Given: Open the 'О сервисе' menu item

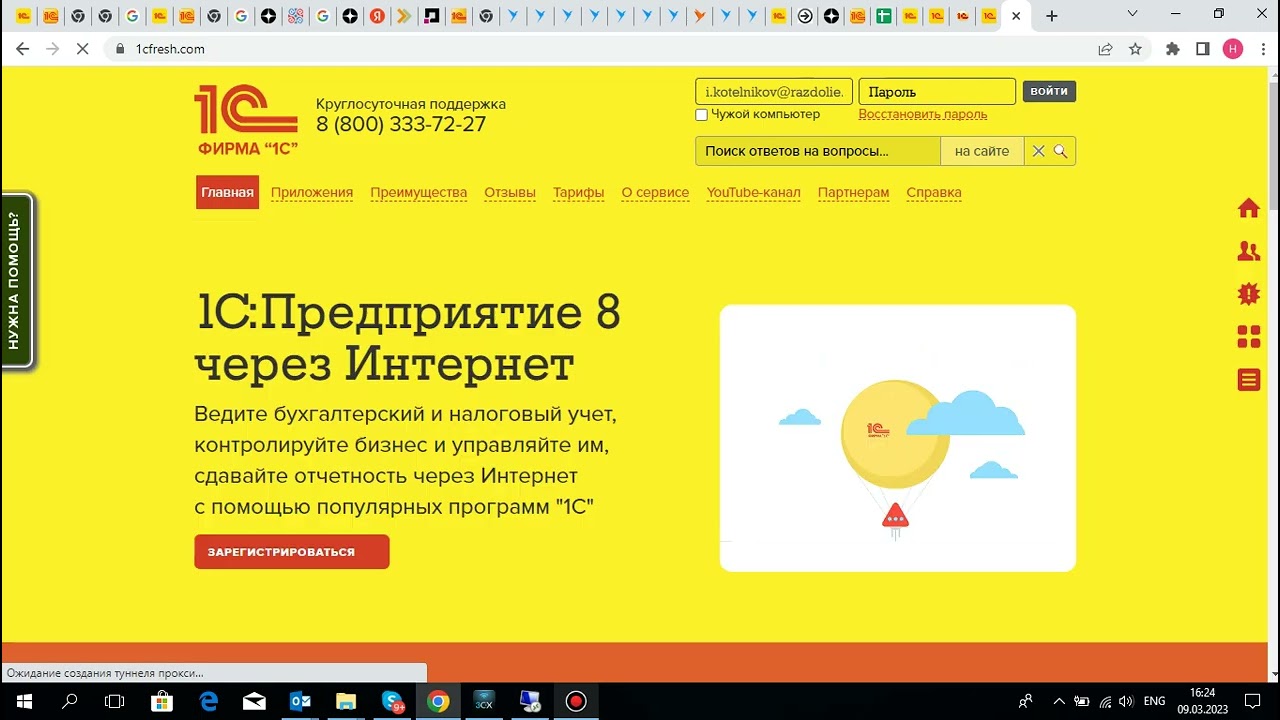Looking at the screenshot, I should [x=655, y=192].
